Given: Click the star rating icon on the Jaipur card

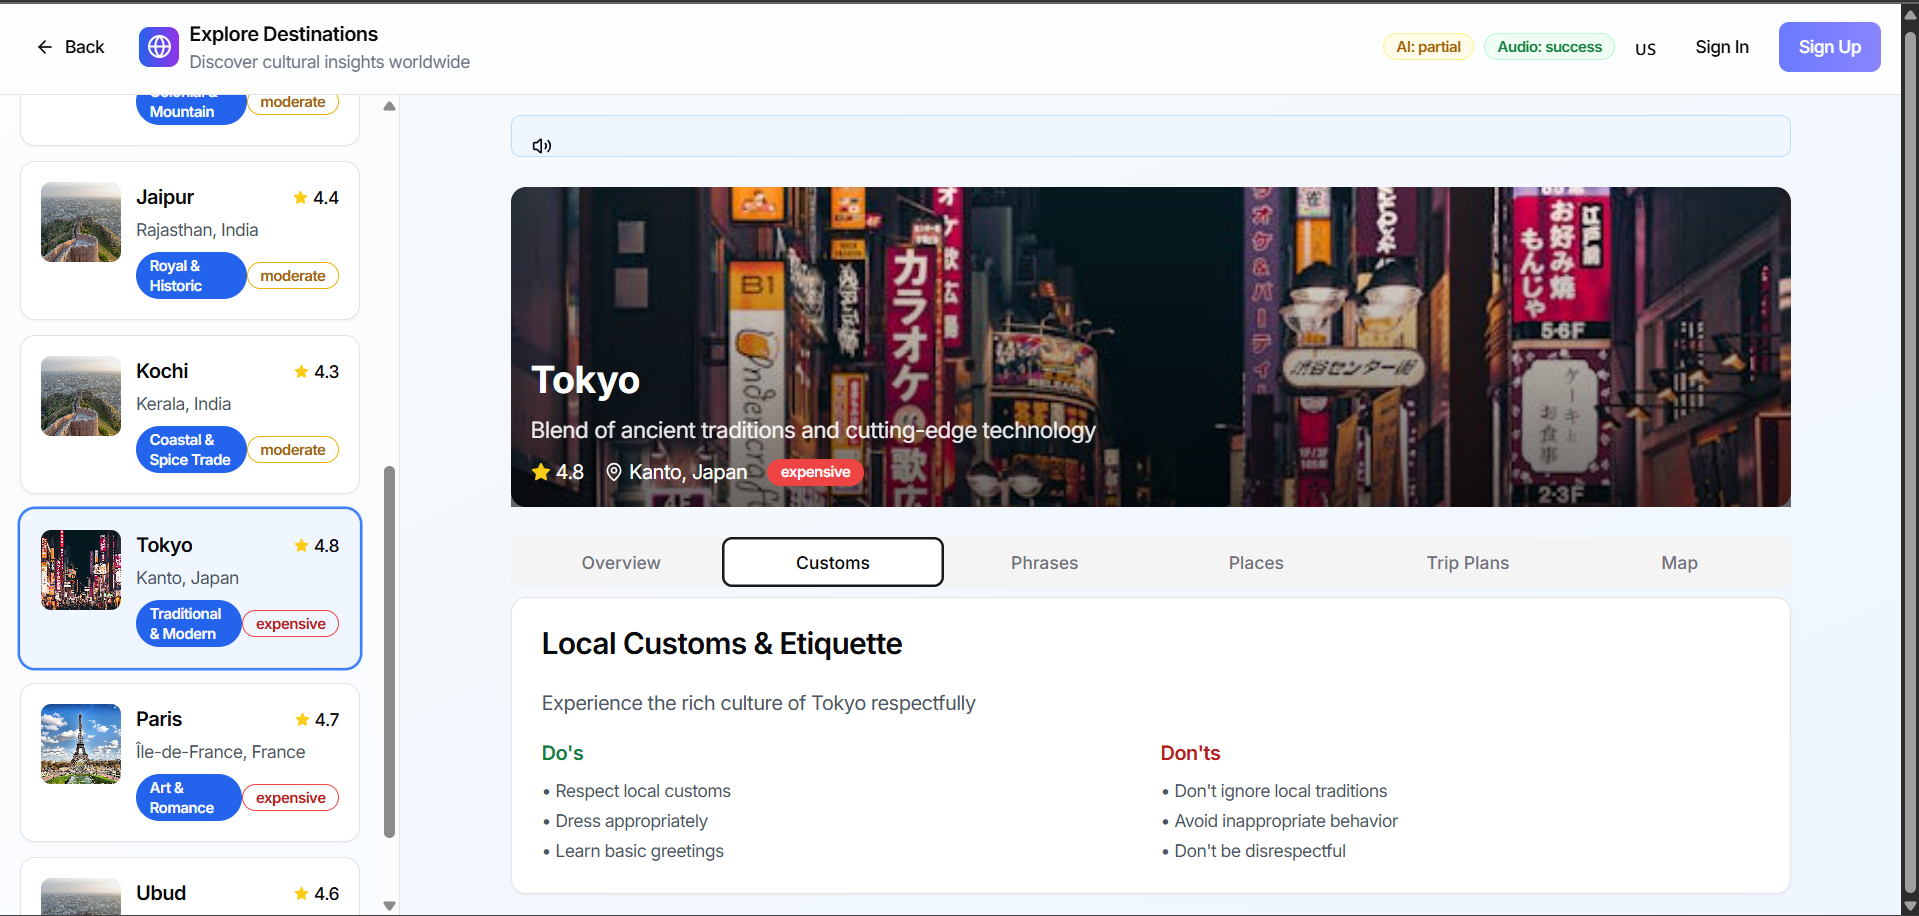Looking at the screenshot, I should click(300, 198).
